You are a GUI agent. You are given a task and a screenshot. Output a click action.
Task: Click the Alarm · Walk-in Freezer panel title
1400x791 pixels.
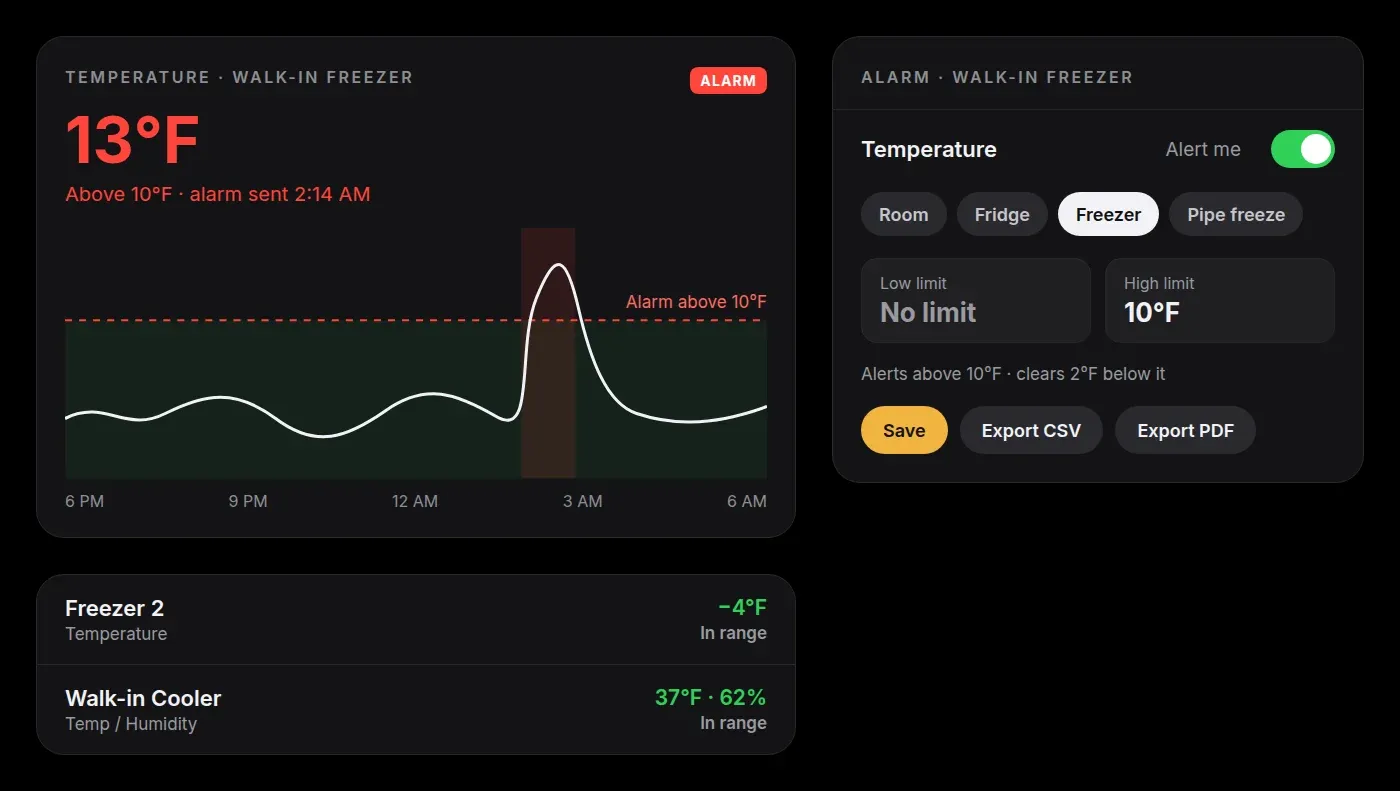point(997,77)
